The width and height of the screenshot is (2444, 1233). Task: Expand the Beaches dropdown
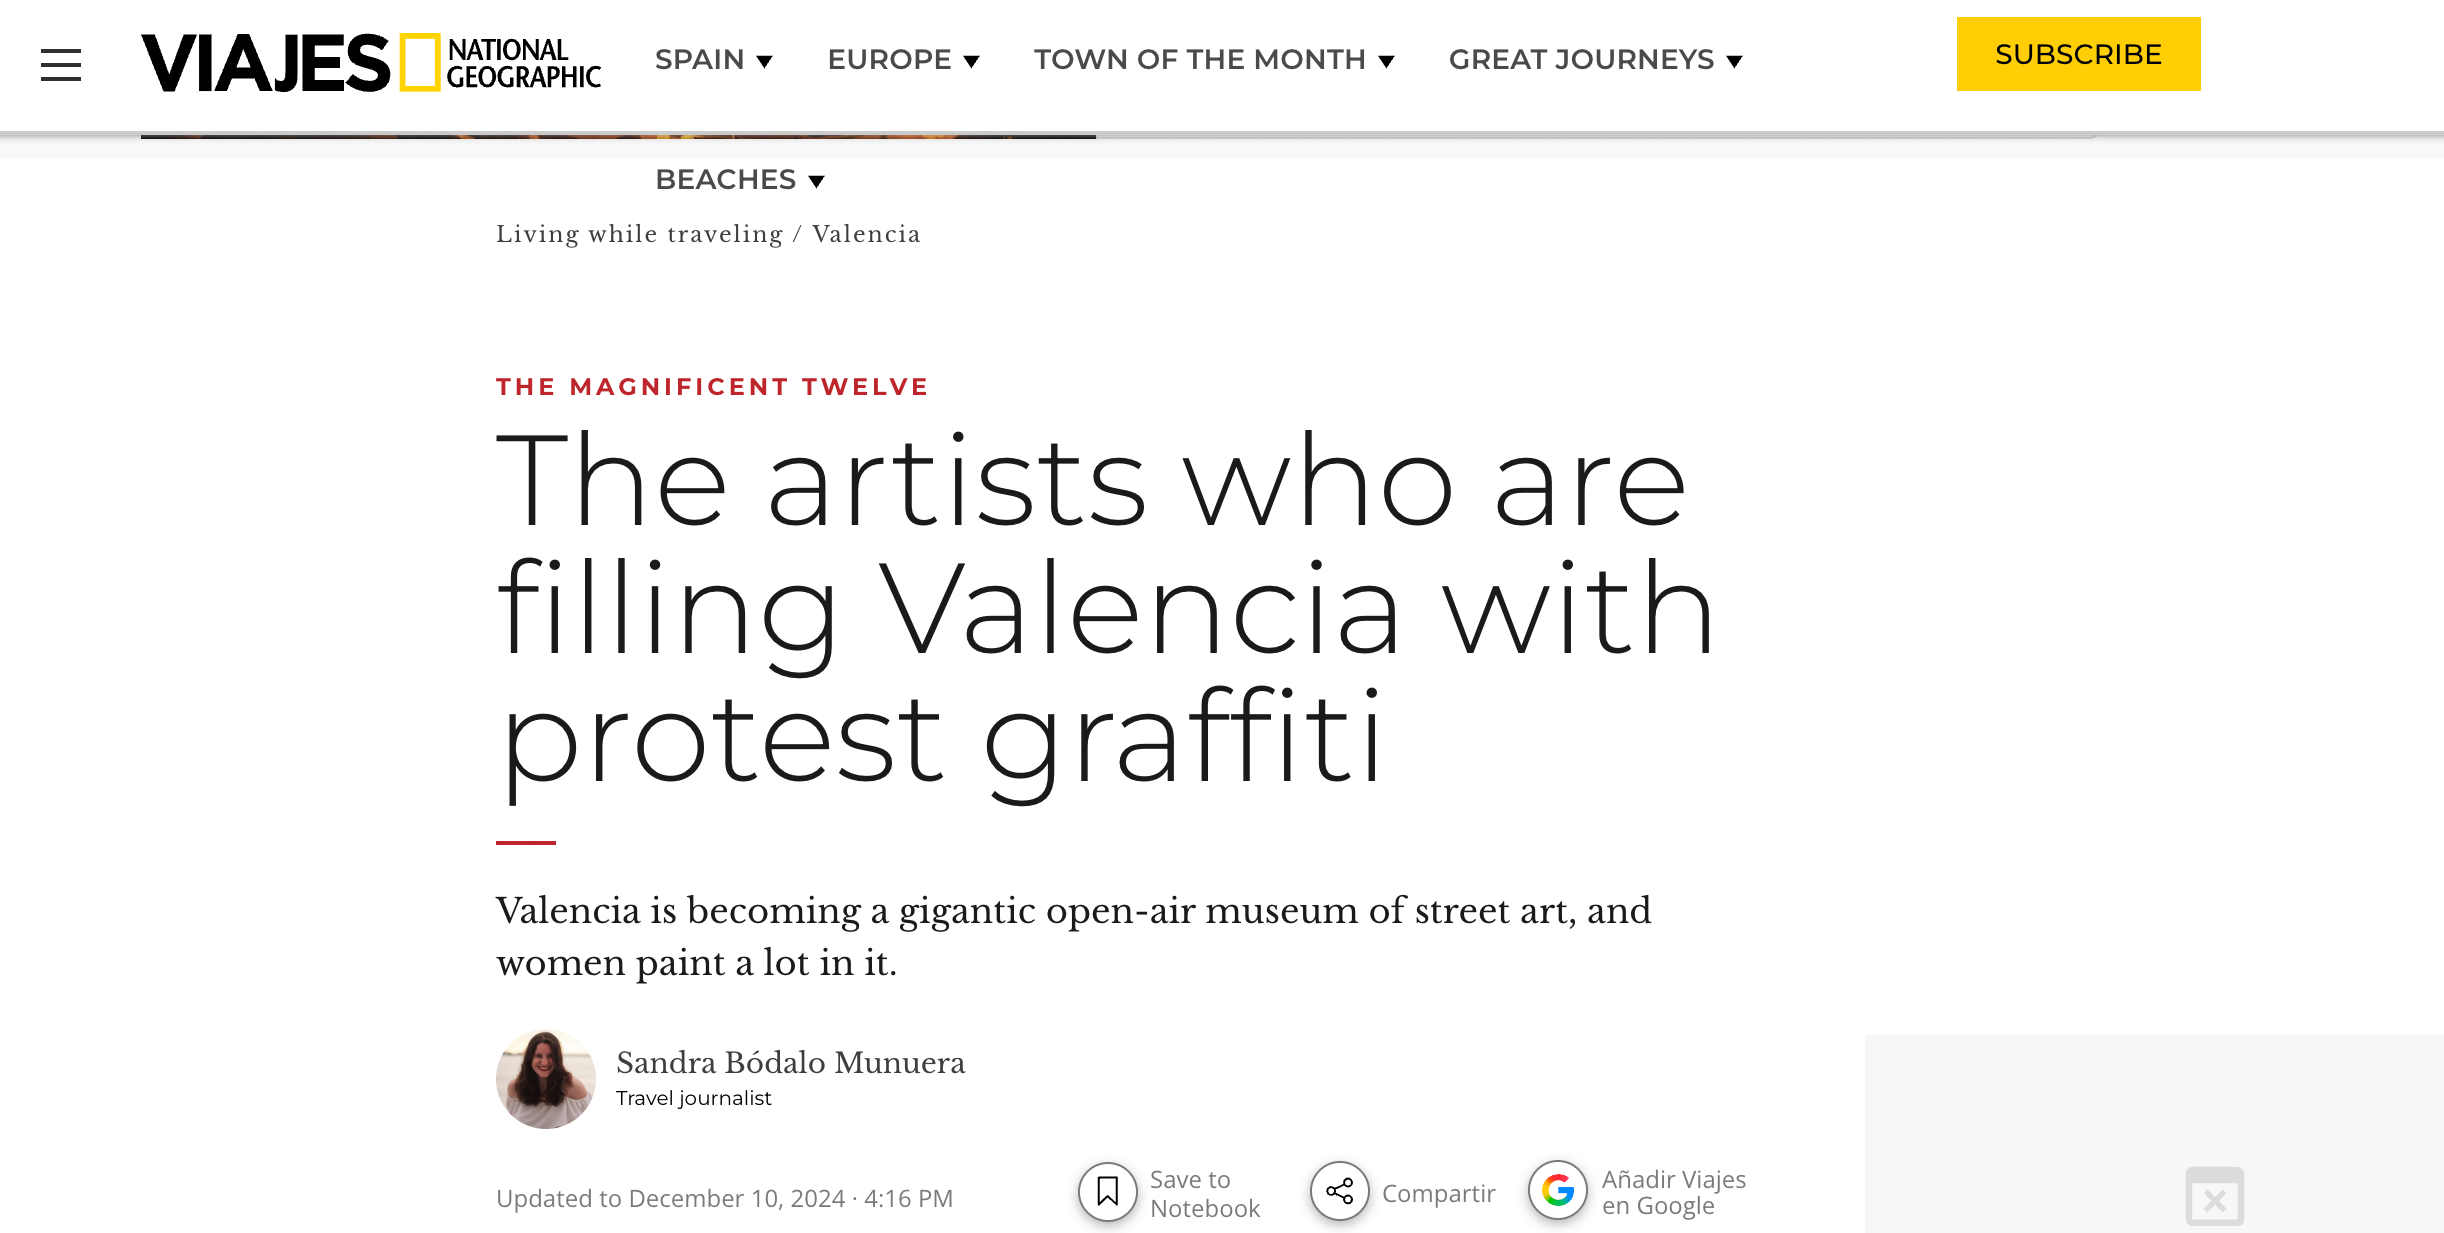click(740, 180)
